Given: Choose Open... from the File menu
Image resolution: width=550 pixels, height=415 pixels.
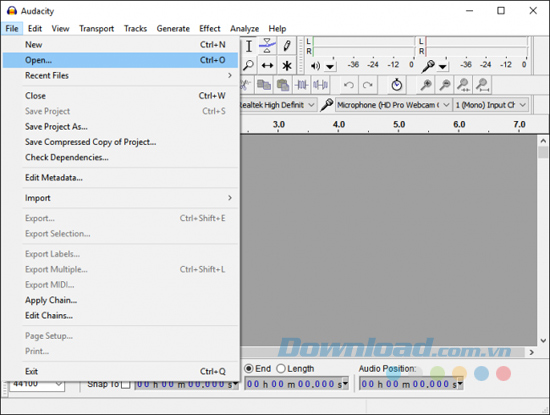Looking at the screenshot, I should pyautogui.click(x=120, y=60).
